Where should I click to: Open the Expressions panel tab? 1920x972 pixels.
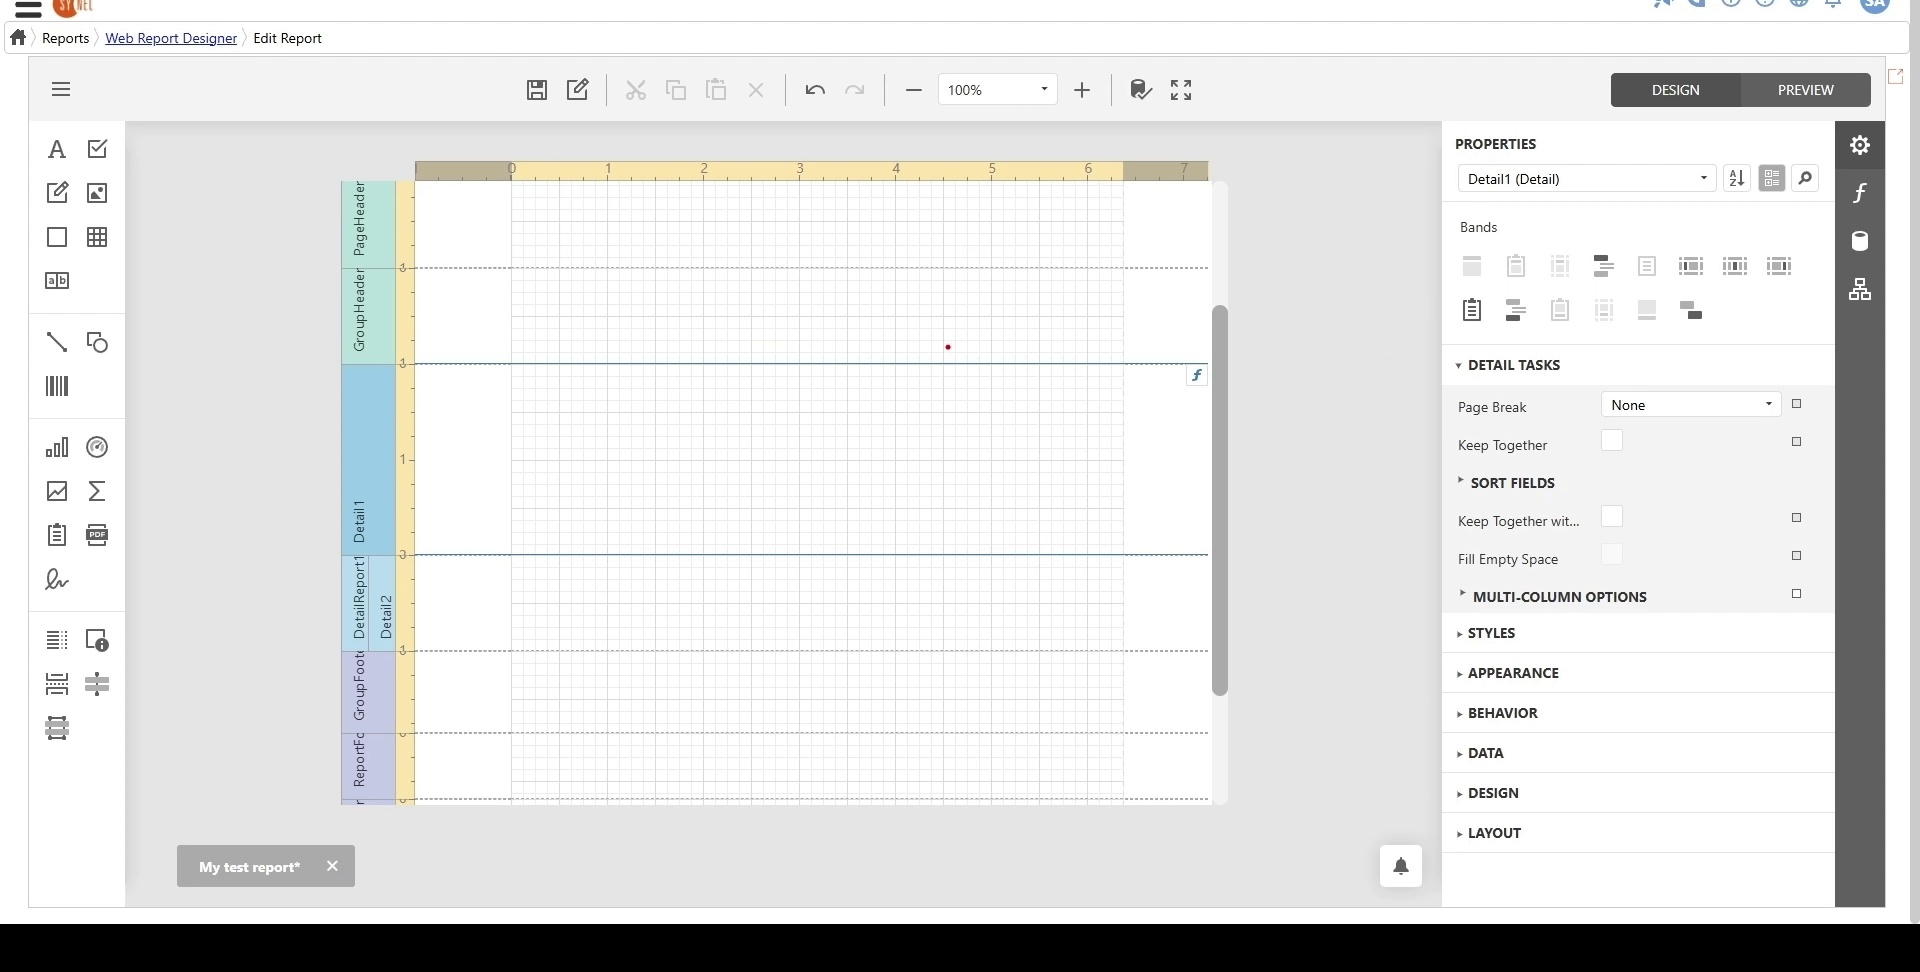point(1860,193)
